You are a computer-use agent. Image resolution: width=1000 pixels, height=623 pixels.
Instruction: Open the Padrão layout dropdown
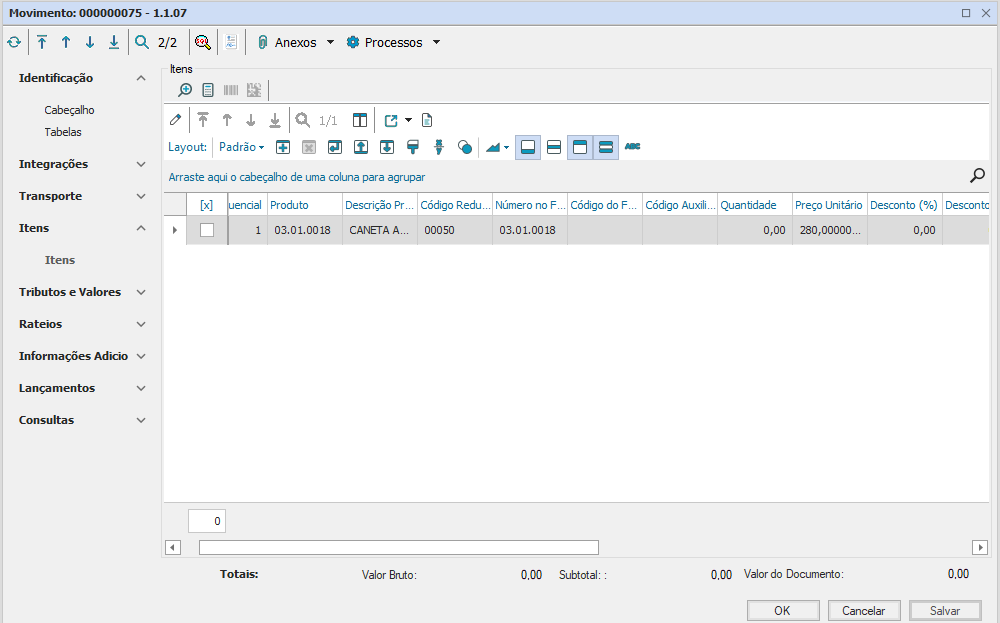pyautogui.click(x=241, y=147)
